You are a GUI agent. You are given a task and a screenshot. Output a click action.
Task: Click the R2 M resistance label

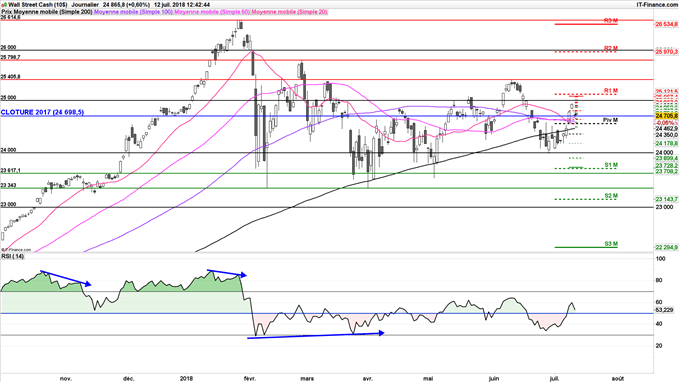611,49
